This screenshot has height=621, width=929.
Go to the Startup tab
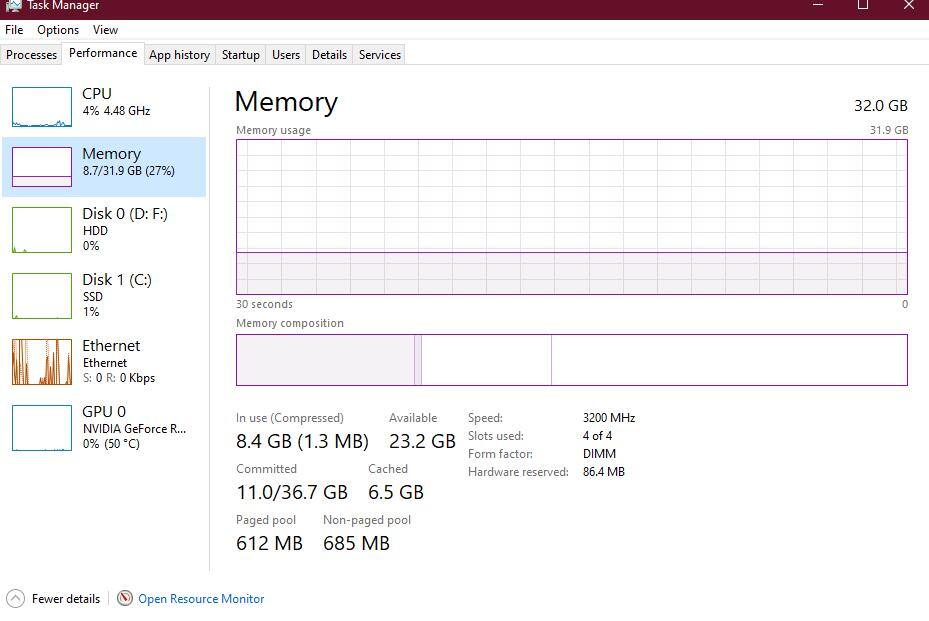pyautogui.click(x=240, y=55)
